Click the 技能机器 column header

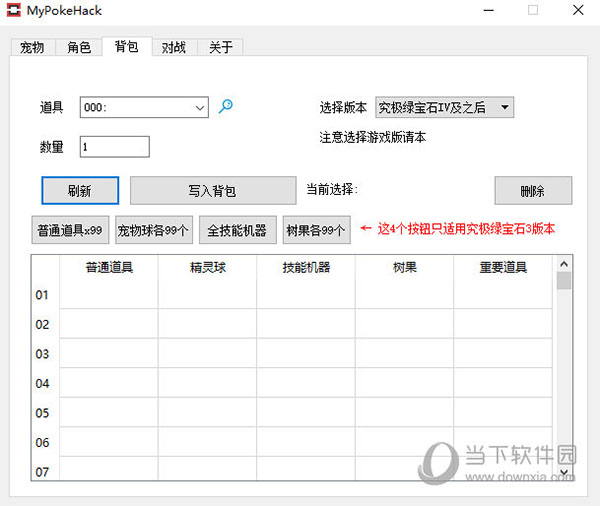pos(306,267)
